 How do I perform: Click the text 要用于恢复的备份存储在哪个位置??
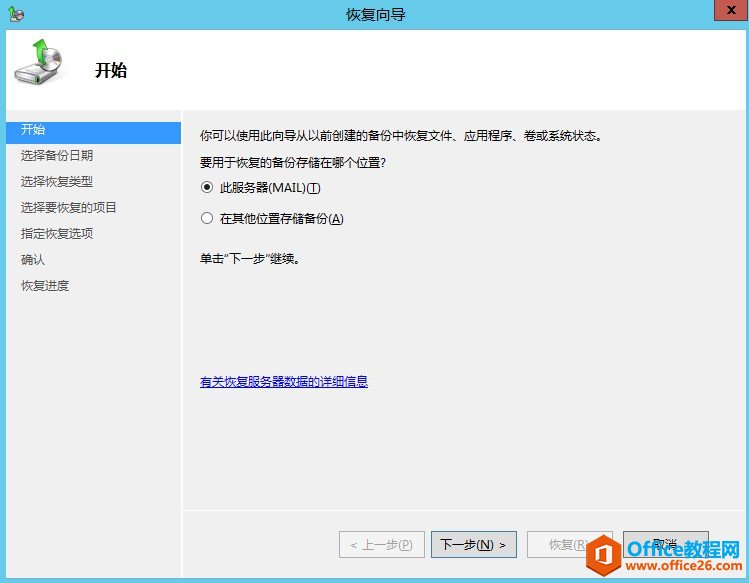[x=292, y=163]
